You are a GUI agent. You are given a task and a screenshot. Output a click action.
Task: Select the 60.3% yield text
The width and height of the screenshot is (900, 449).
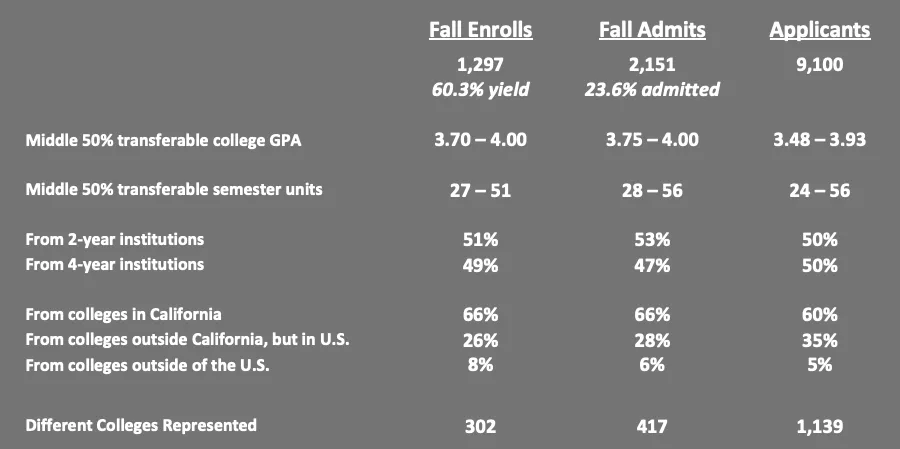480,89
